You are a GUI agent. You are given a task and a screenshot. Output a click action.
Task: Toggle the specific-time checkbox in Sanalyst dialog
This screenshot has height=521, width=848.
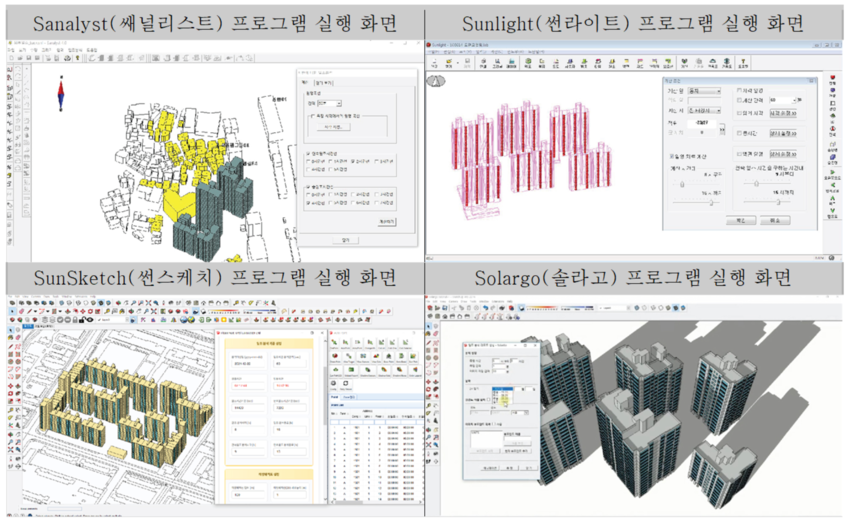(310, 117)
